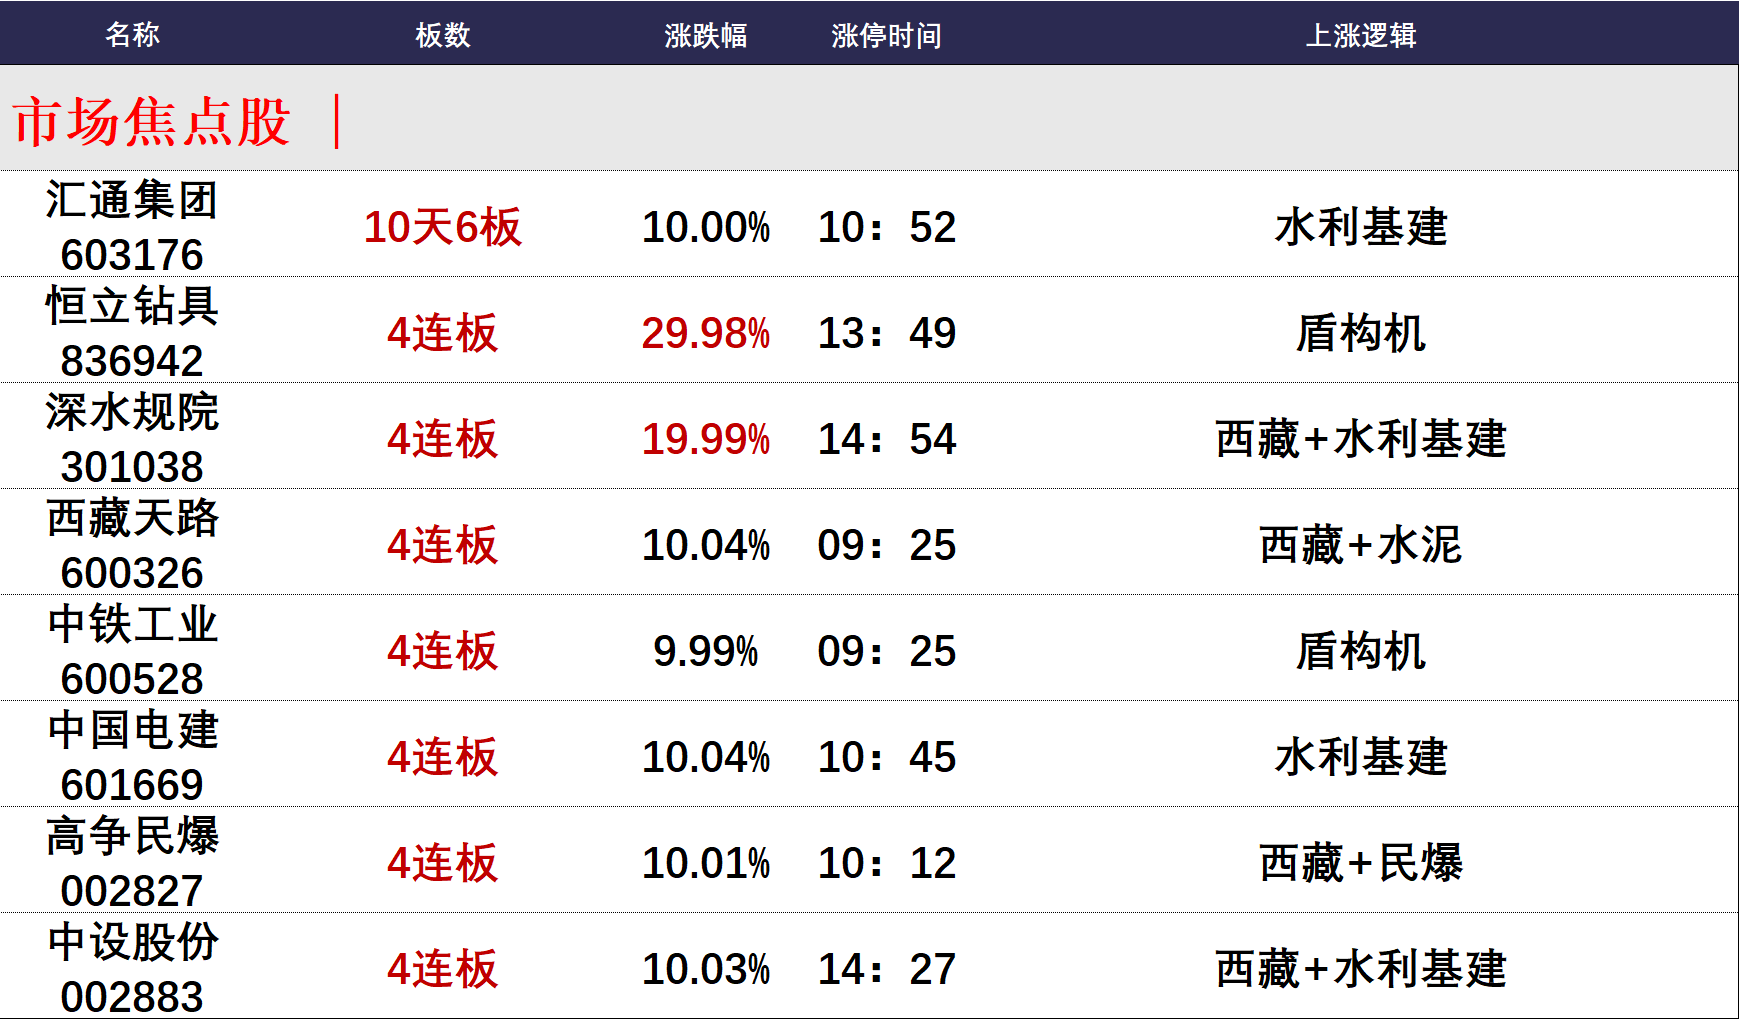Click stock code 600528
Screen dimensions: 1740x1020
(x=132, y=679)
